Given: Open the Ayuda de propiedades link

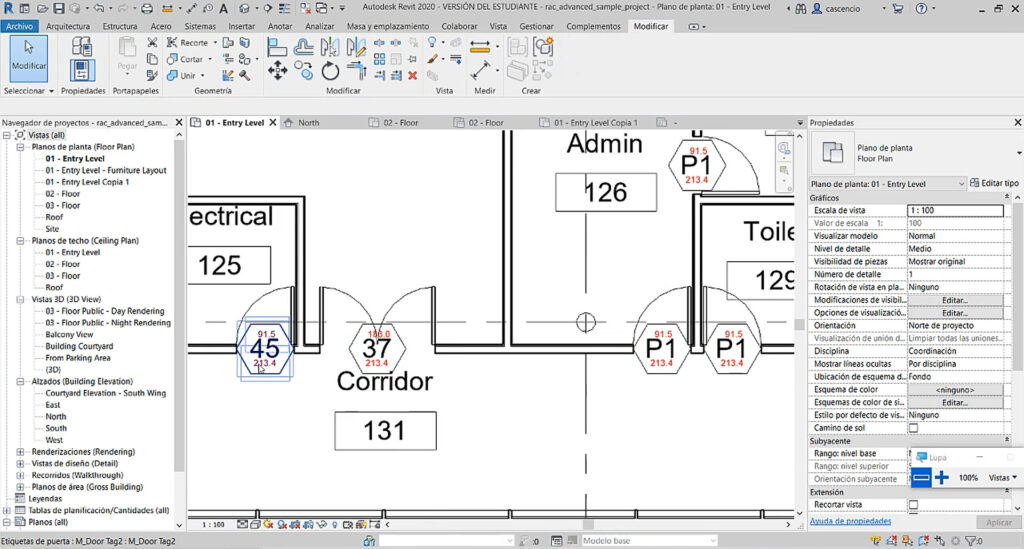Looking at the screenshot, I should tap(850, 521).
